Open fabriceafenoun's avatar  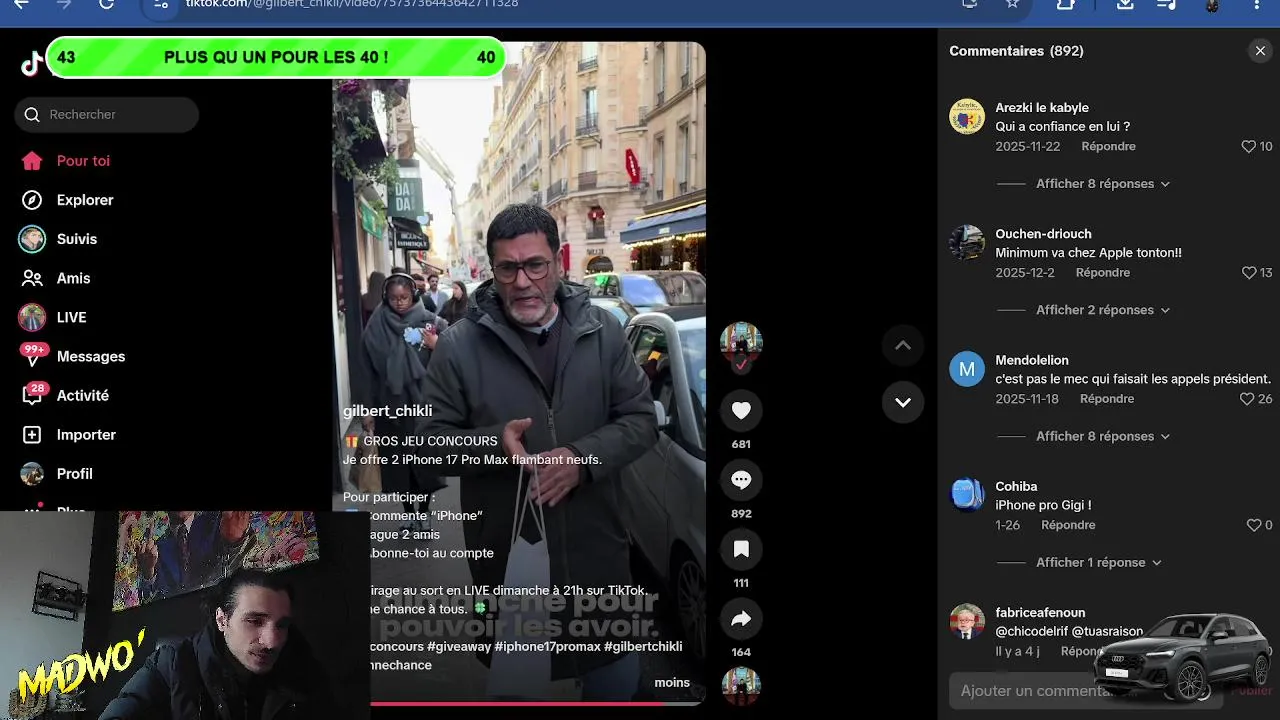(x=967, y=621)
